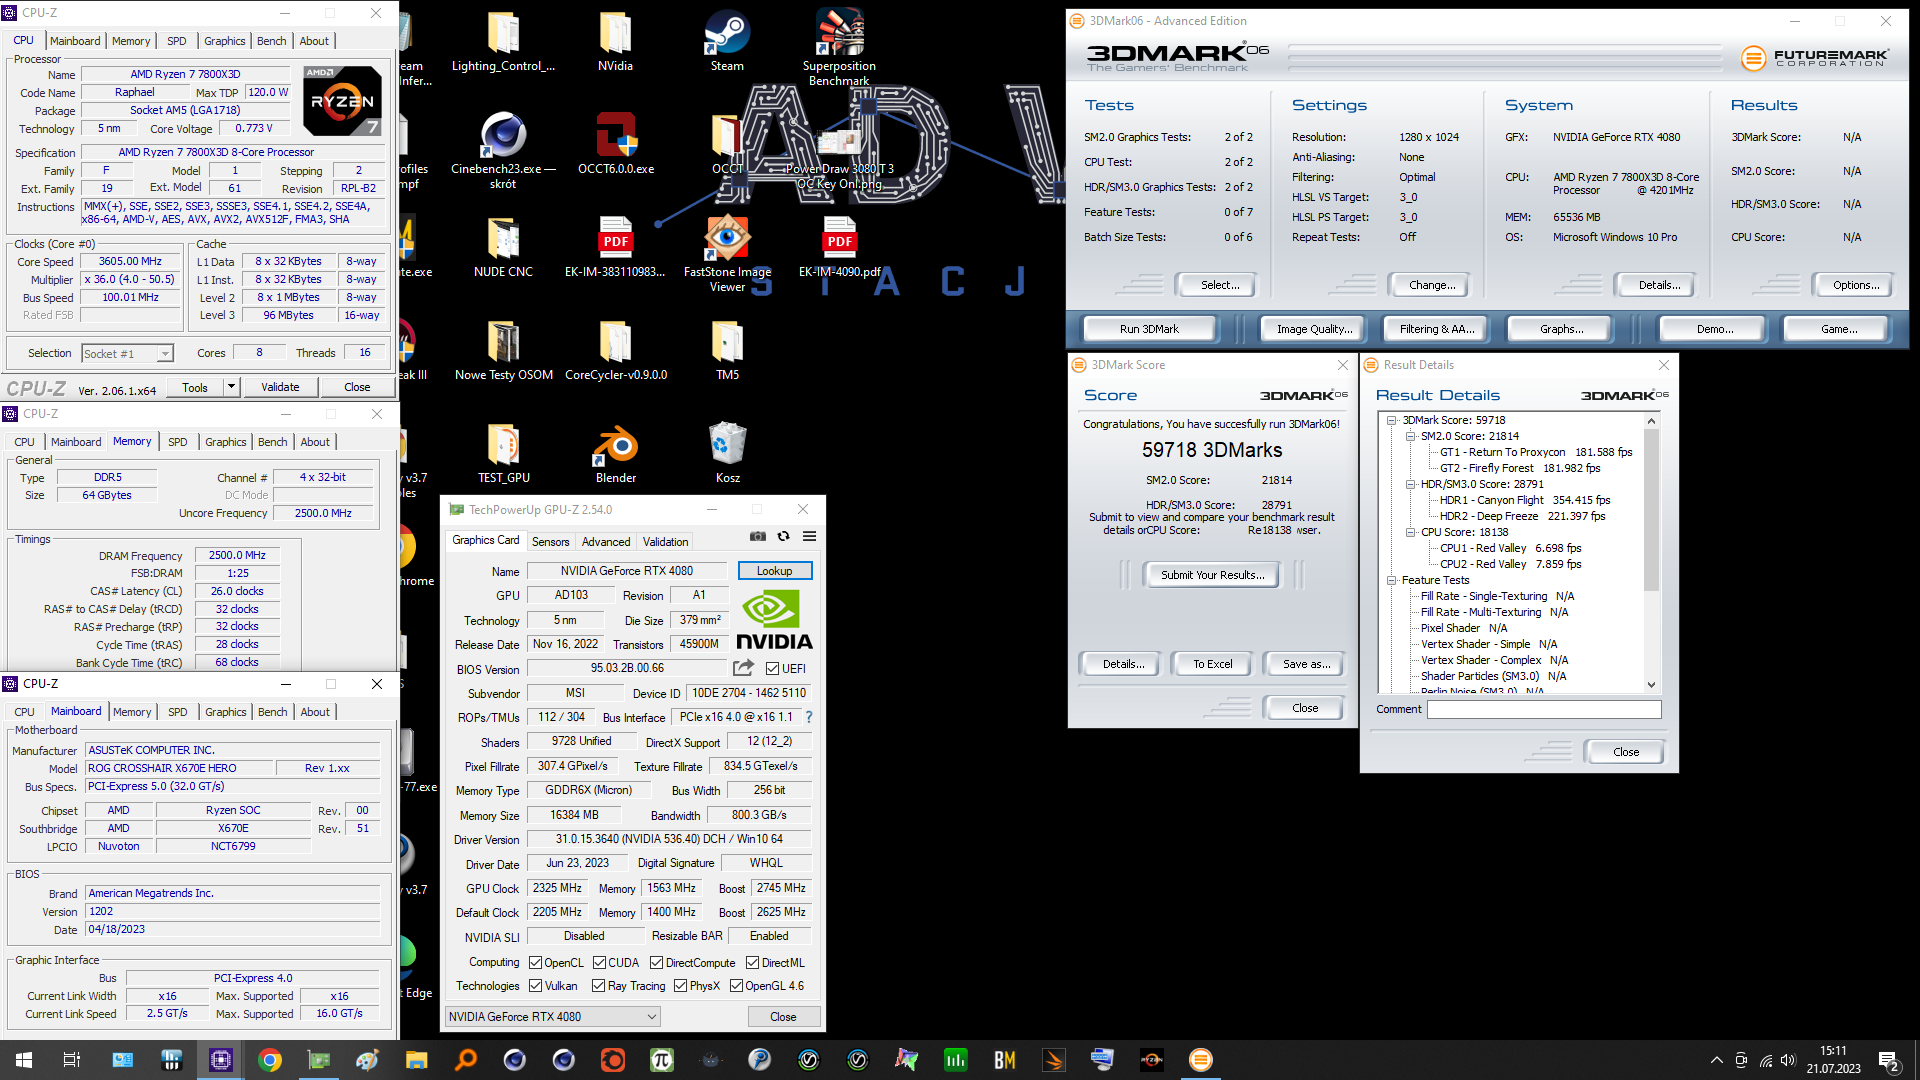The height and width of the screenshot is (1080, 1920).
Task: Open the Cinebench23.exe shortcut
Action: [503, 150]
